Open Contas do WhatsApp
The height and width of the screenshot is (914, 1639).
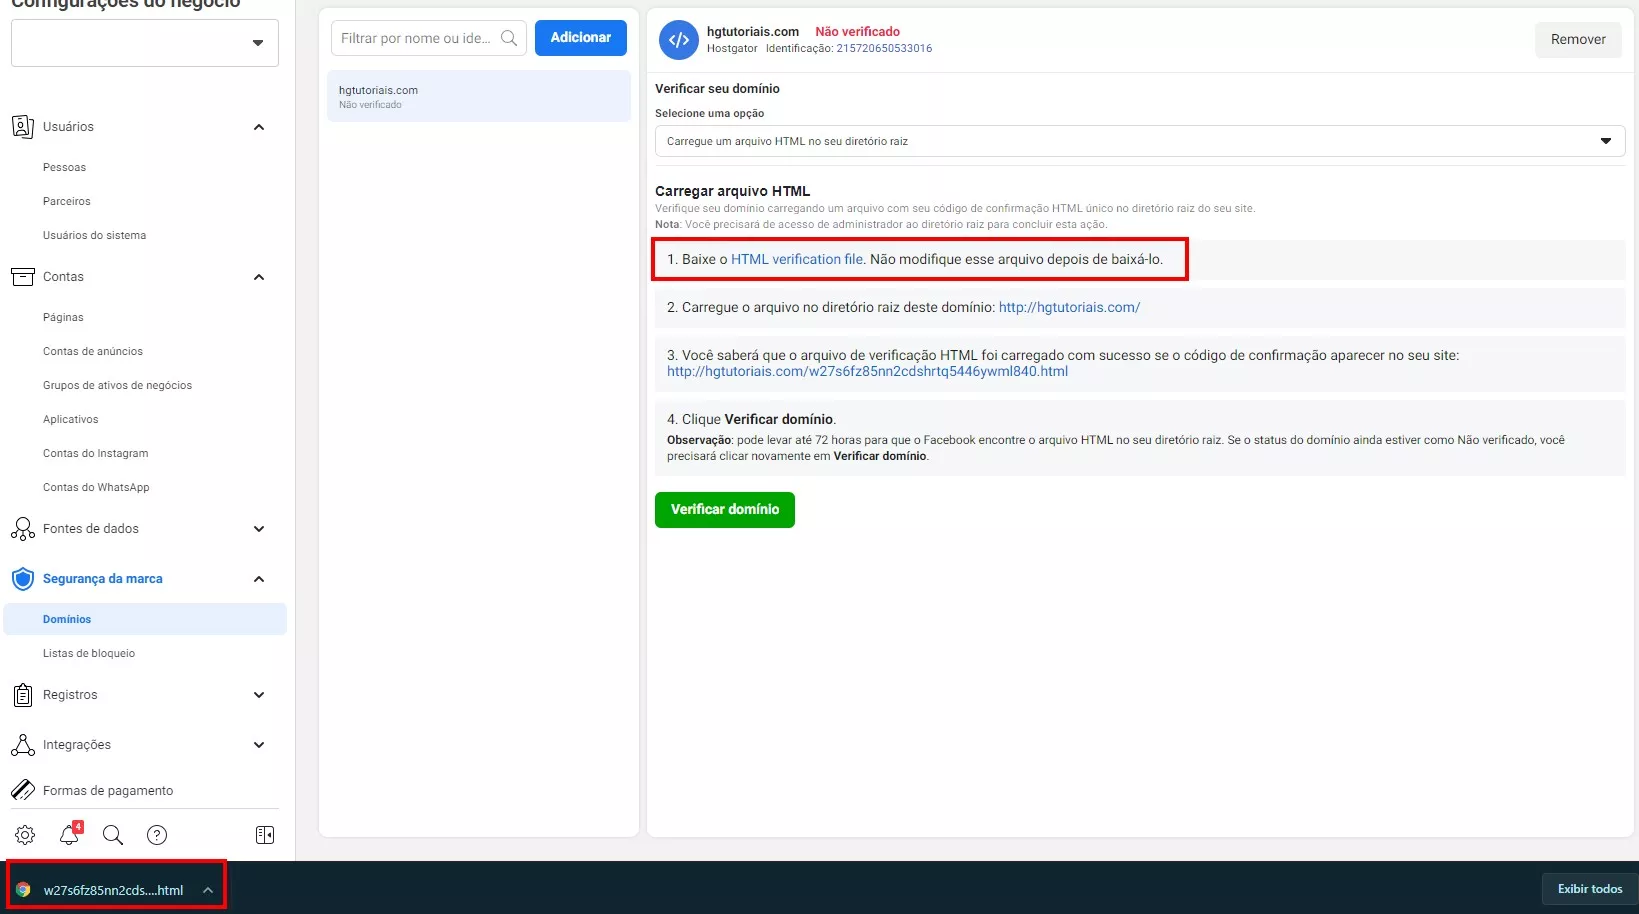(96, 487)
